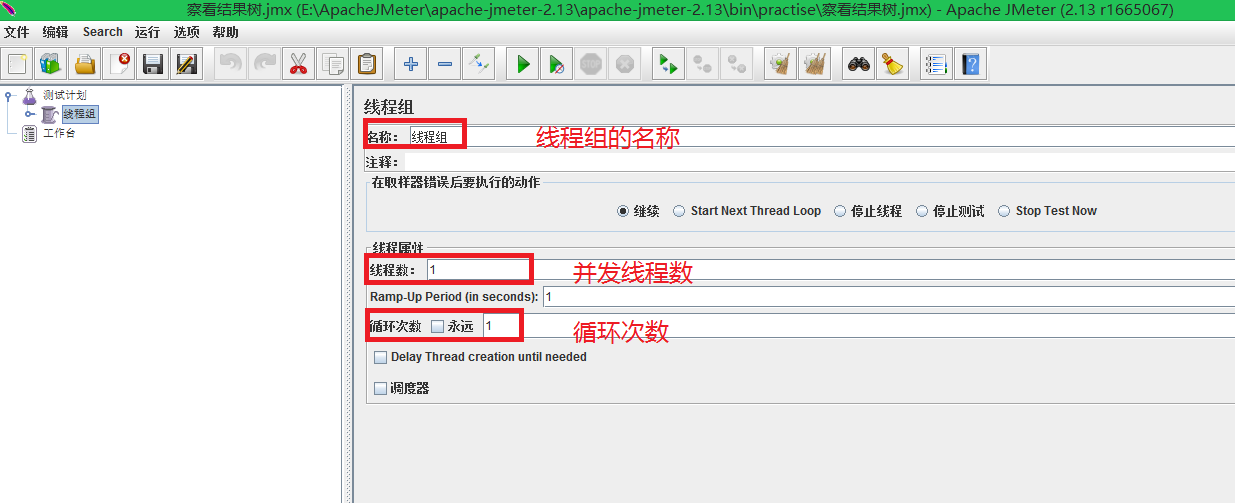Save the test plan with floppy icon

153,65
